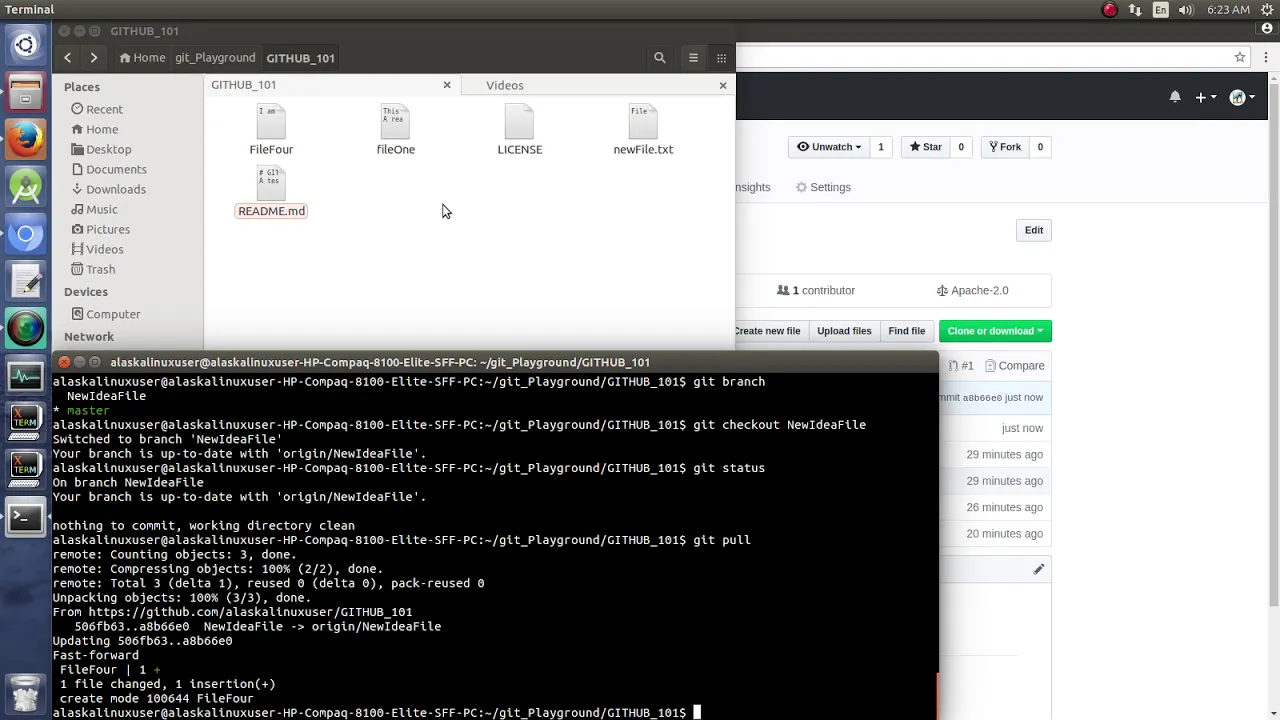Click Find file on GitHub

click(x=907, y=331)
